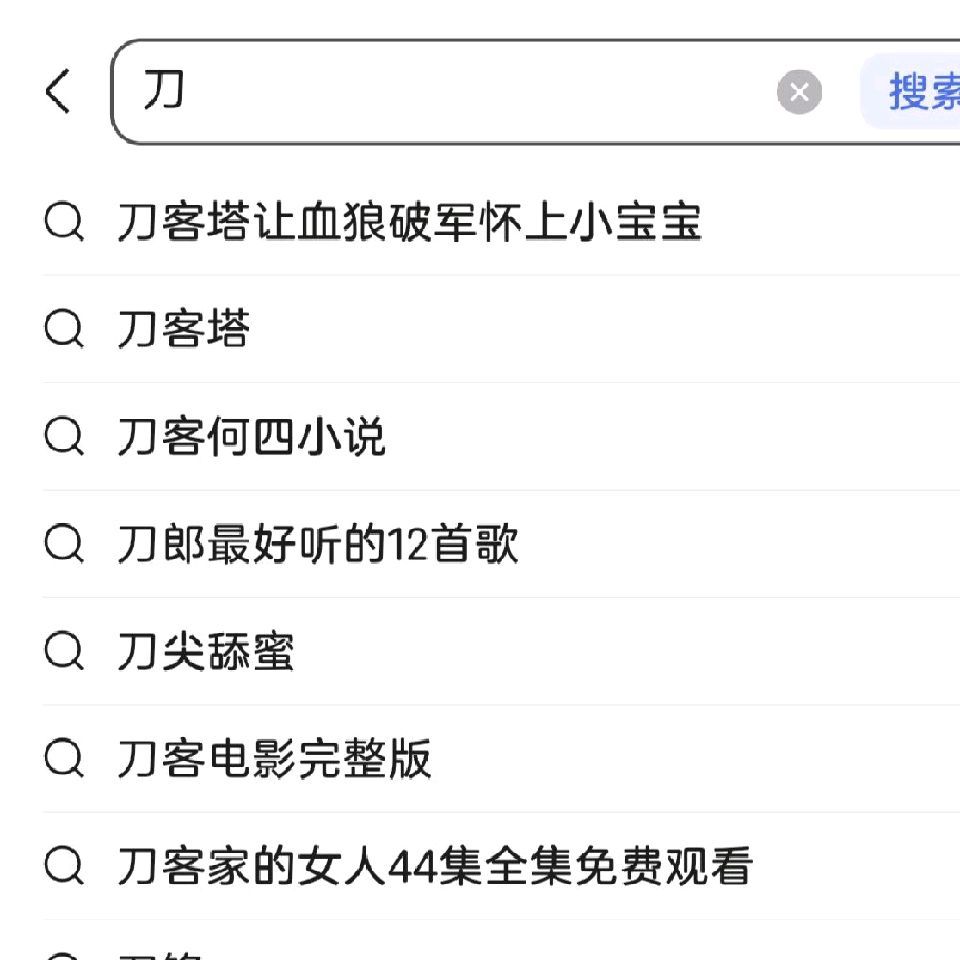This screenshot has height=960, width=960.
Task: Click magnifier icon beside 刀客家的女人44集全集免费观看
Action: (x=64, y=866)
